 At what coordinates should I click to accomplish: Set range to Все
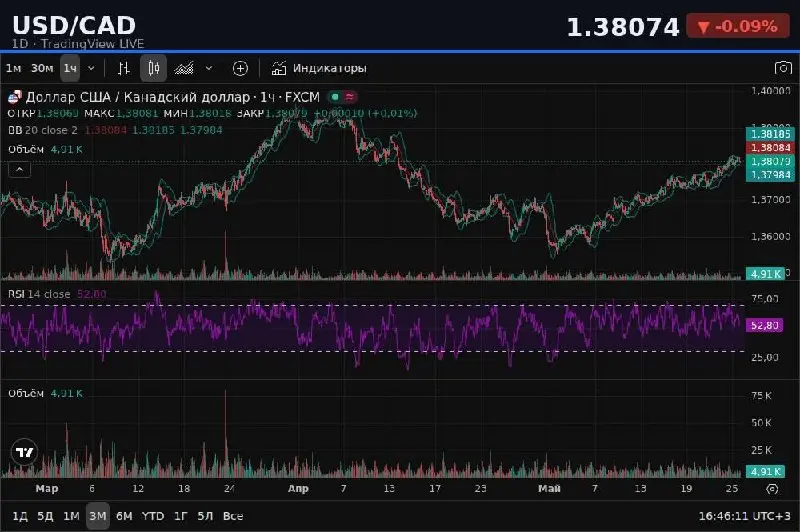point(233,516)
